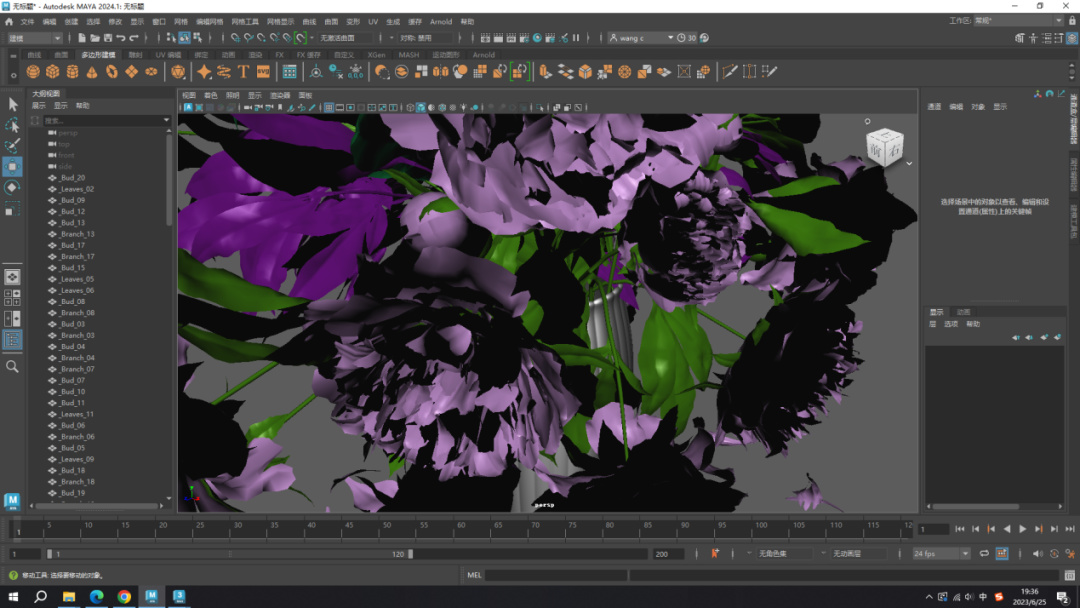Viewport: 1080px width, 608px height.
Task: Create a polygon sphere from the shelf
Action: pyautogui.click(x=33, y=72)
